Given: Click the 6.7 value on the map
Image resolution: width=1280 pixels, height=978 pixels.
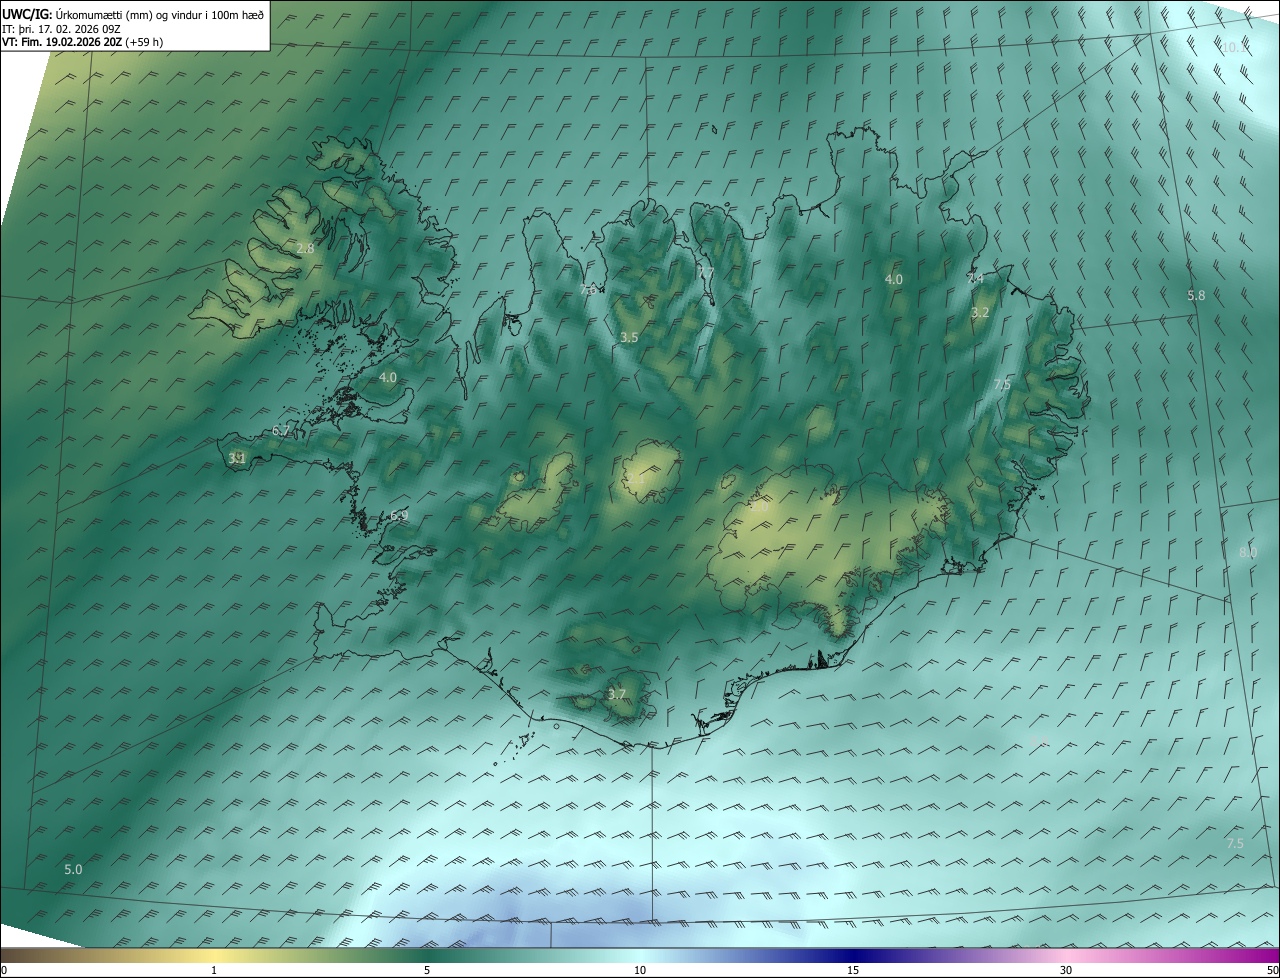Looking at the screenshot, I should 280,431.
